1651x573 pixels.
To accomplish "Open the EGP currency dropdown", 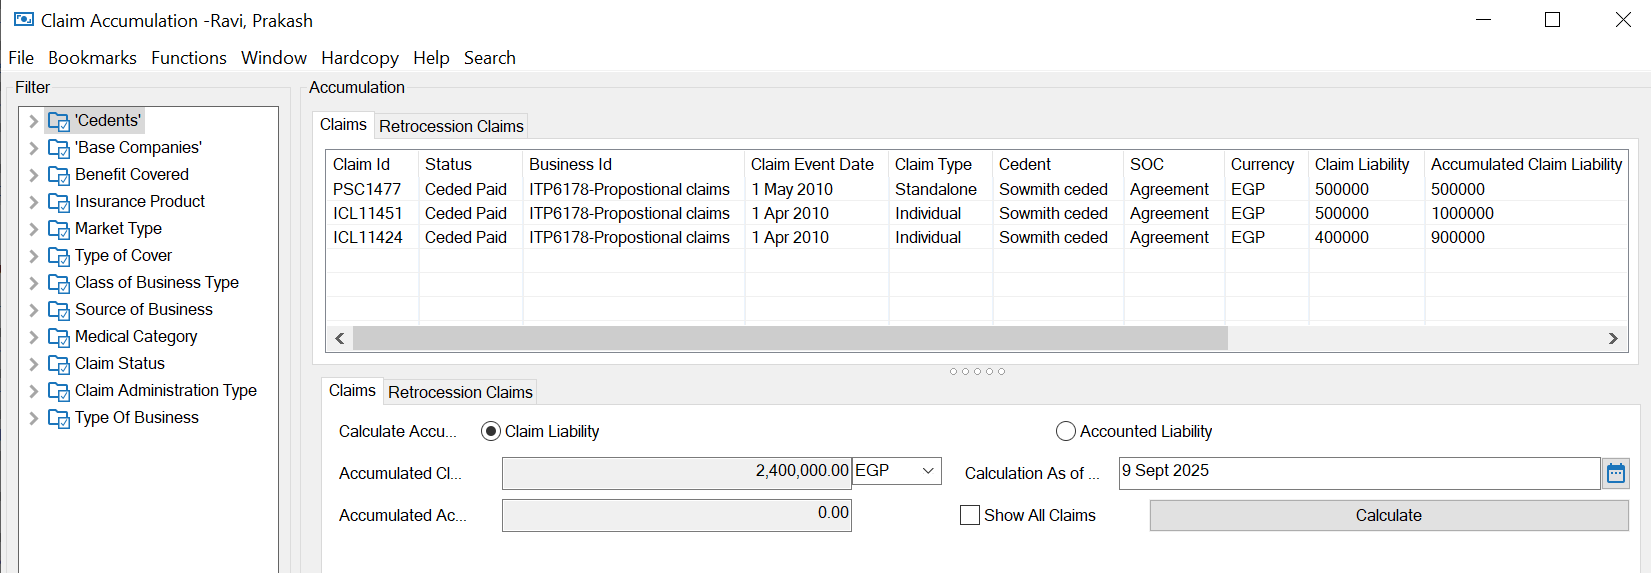I will tap(896, 471).
